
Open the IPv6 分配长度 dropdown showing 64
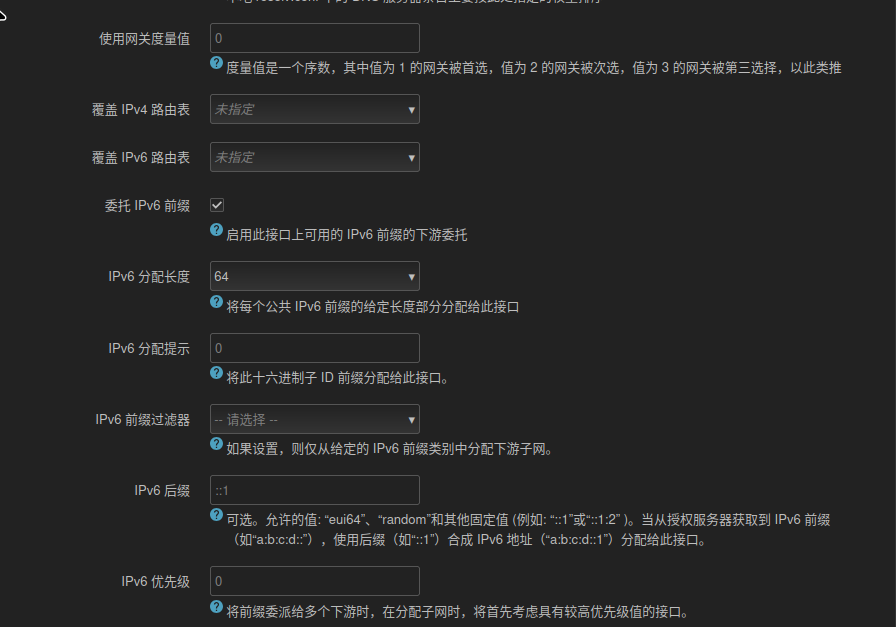[x=314, y=276]
